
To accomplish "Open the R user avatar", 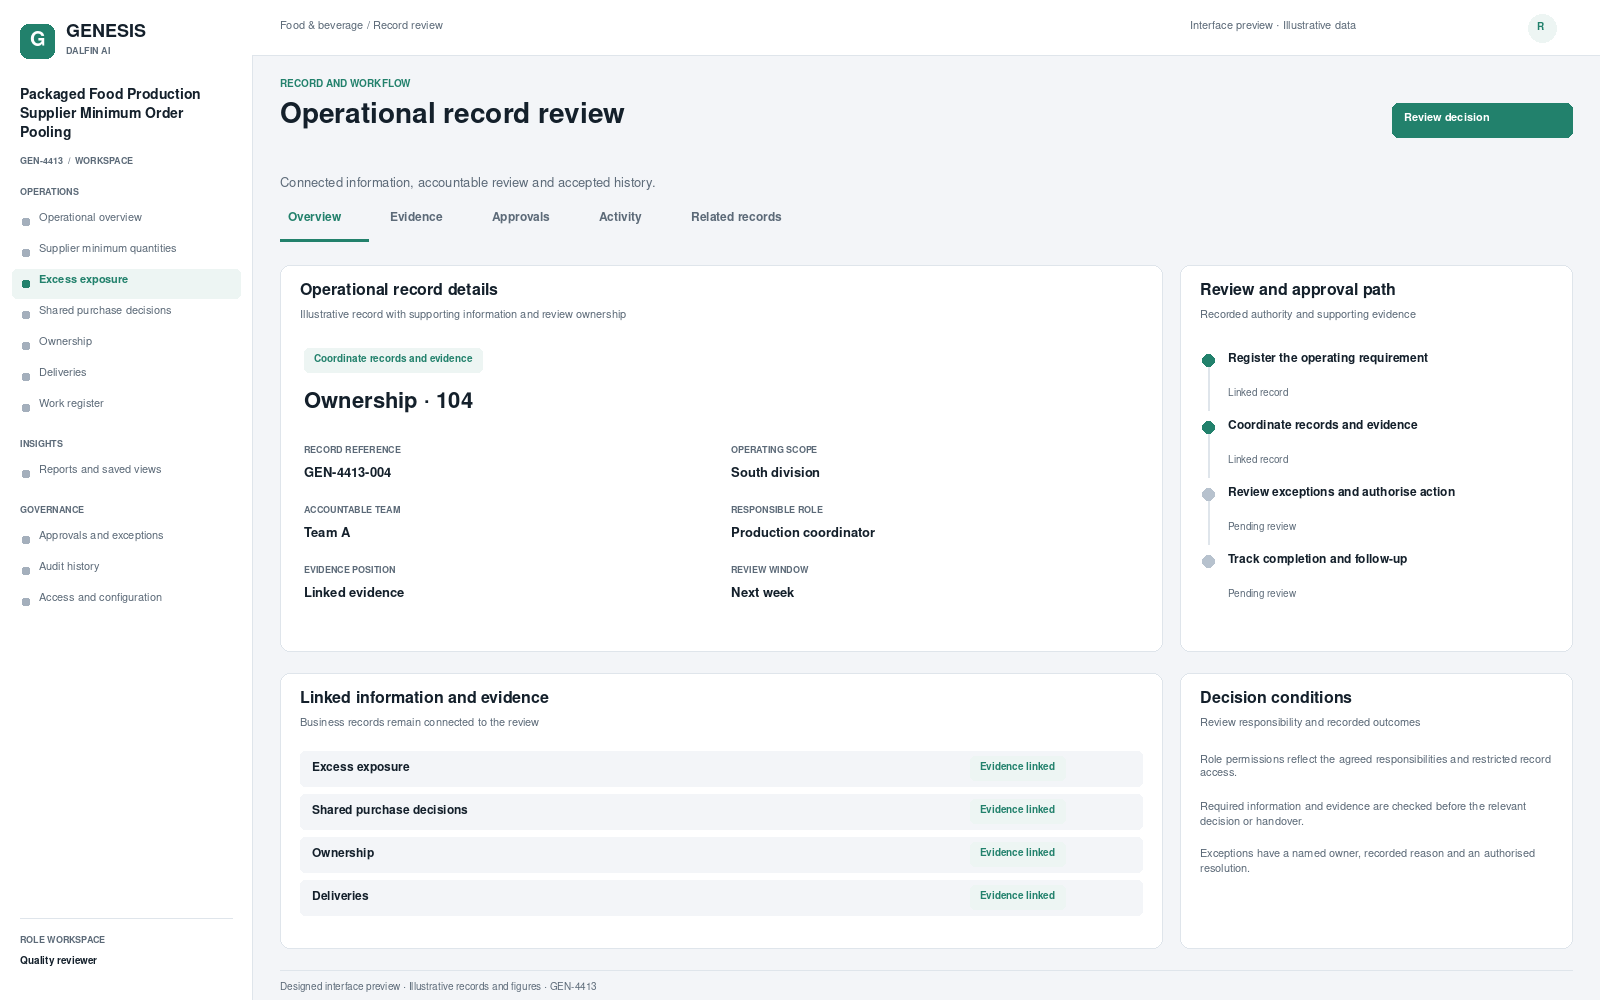I will [1542, 27].
